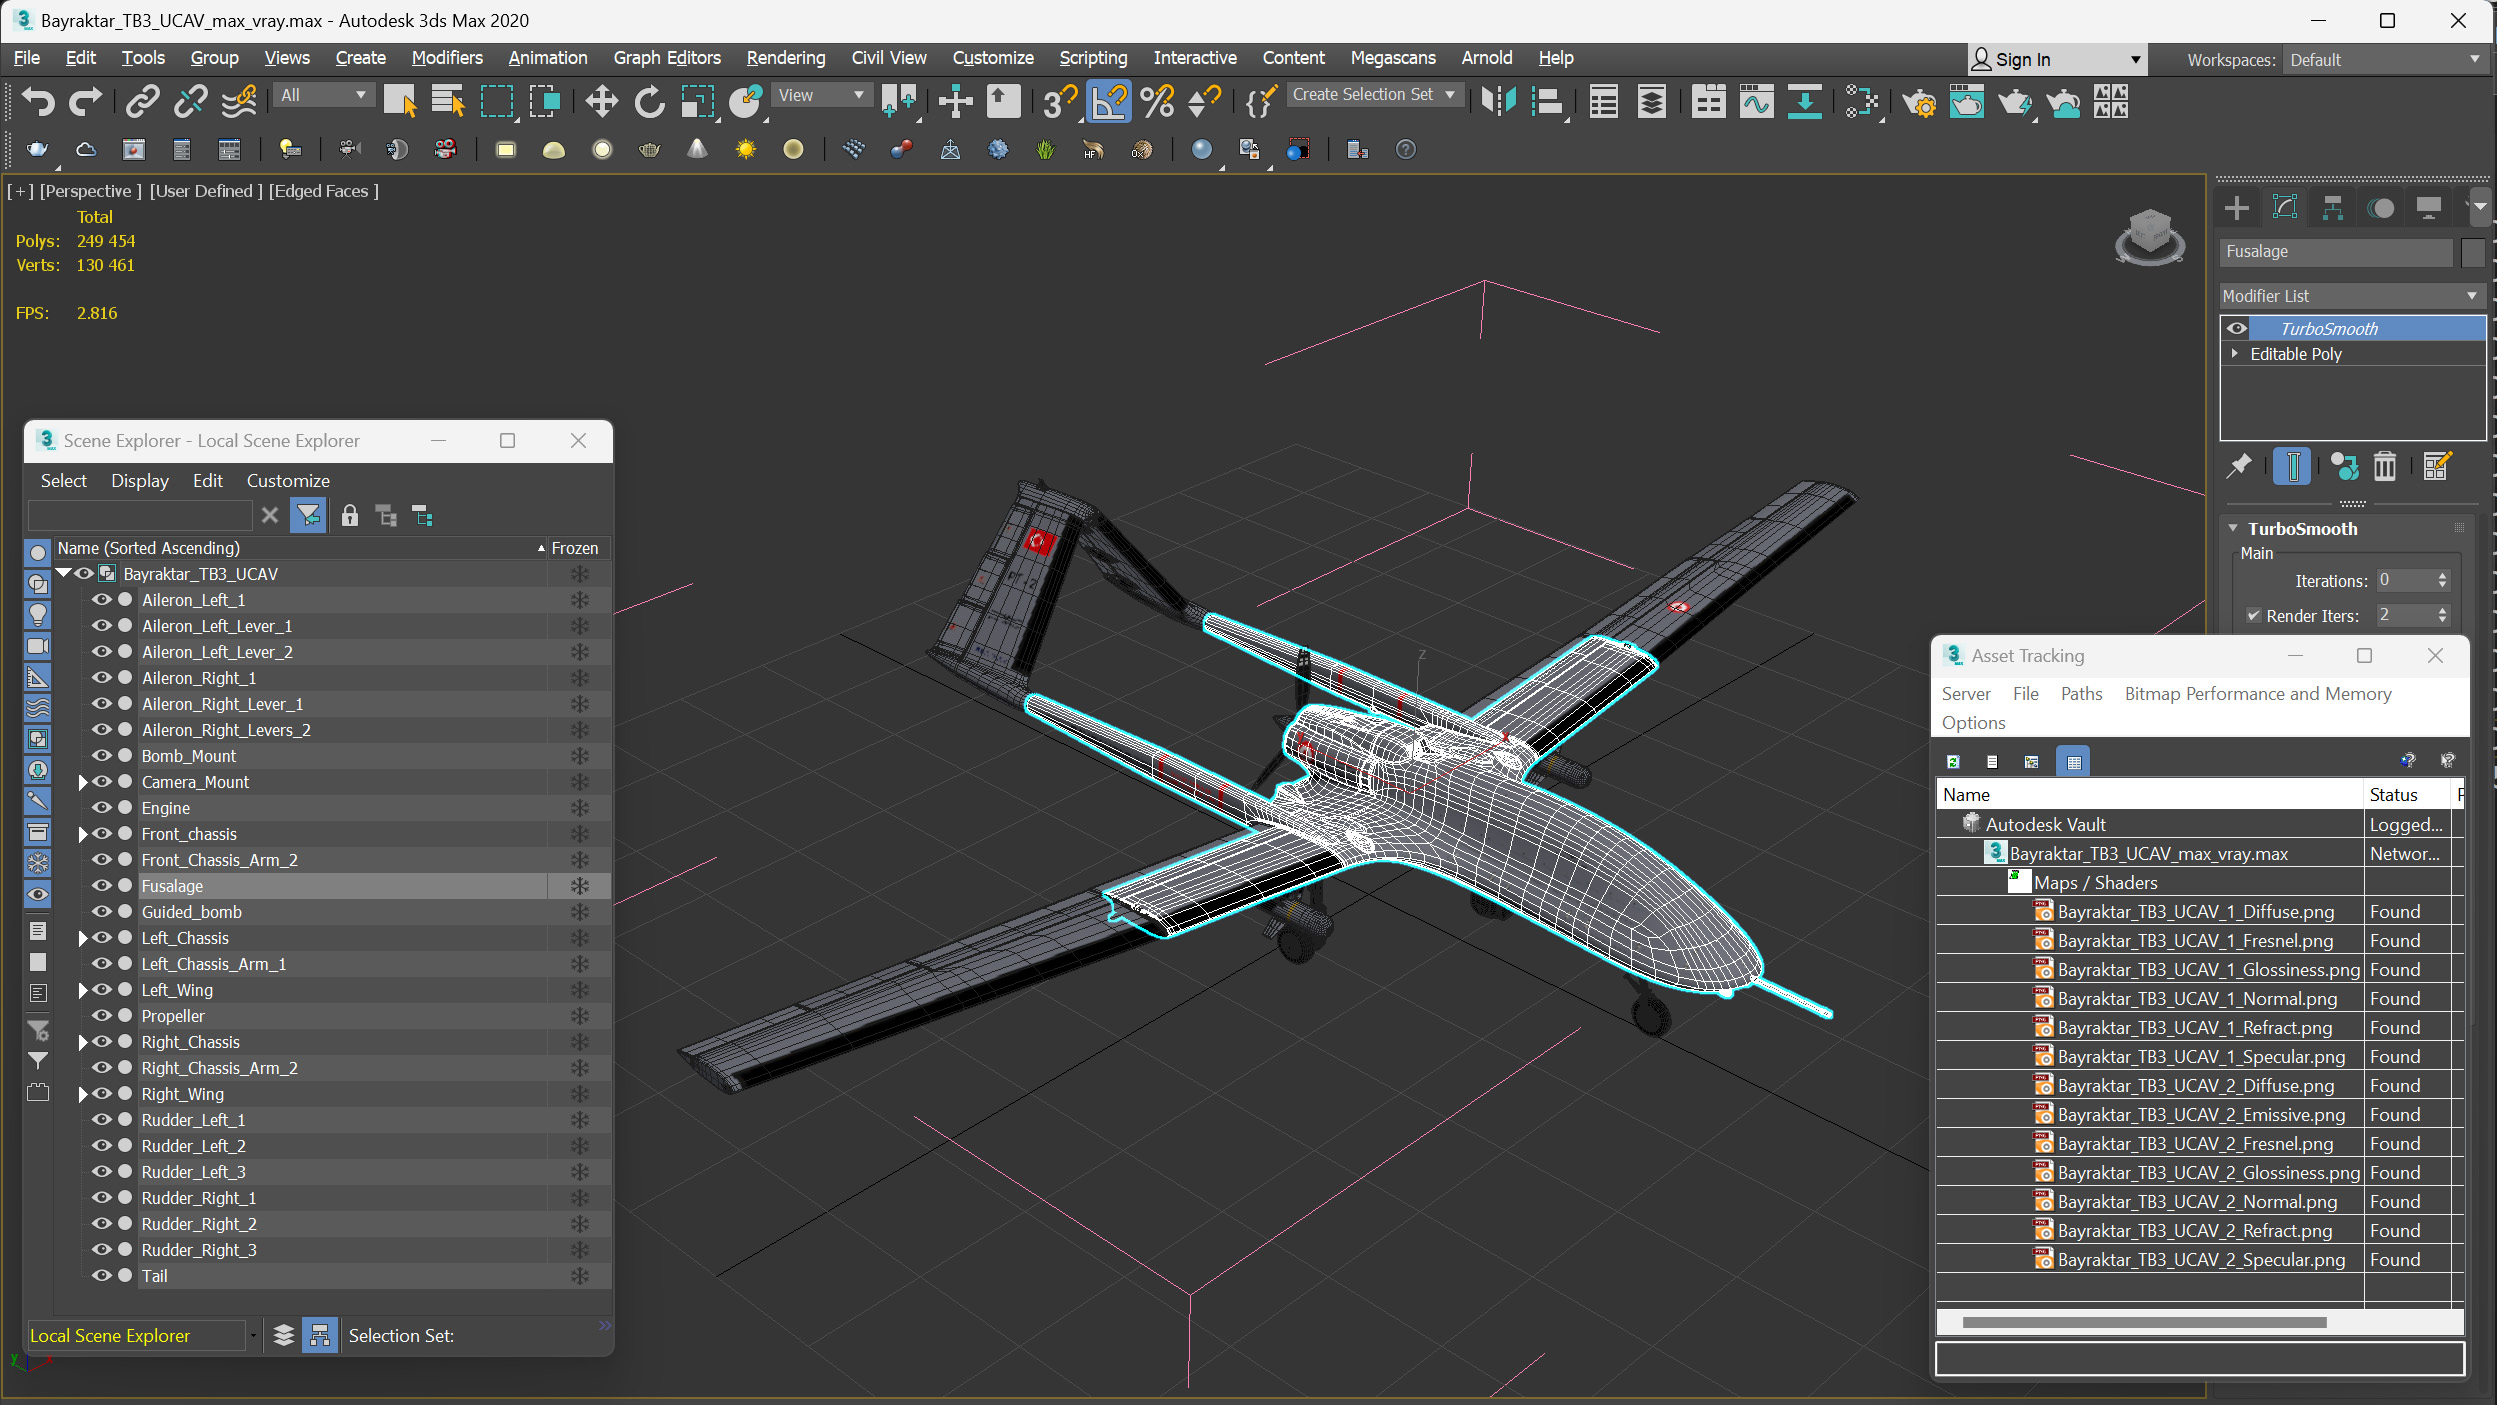Open the Motion tab in command panel
The height and width of the screenshot is (1405, 2497).
[x=2381, y=208]
